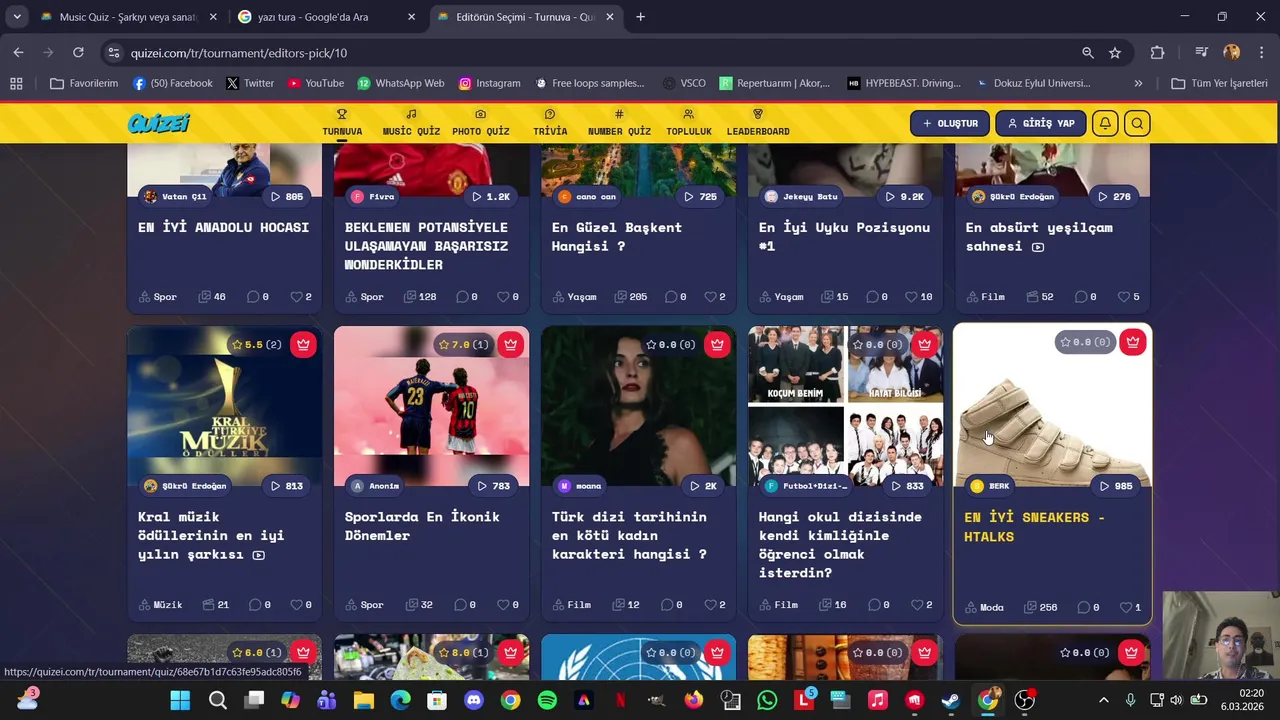Click the Müzik category on Kral müzik card
Image resolution: width=1280 pixels, height=720 pixels.
(160, 605)
